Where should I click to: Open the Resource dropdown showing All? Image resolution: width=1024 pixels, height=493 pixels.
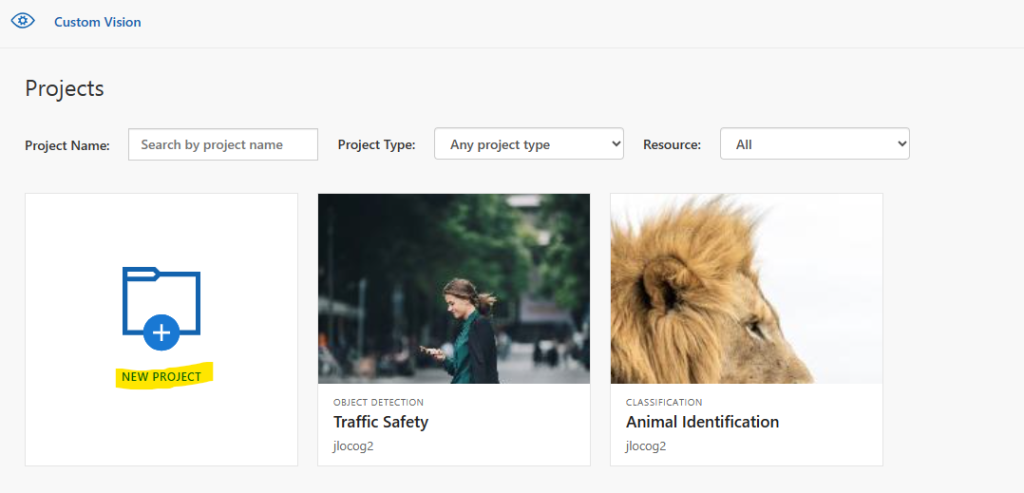pos(814,144)
